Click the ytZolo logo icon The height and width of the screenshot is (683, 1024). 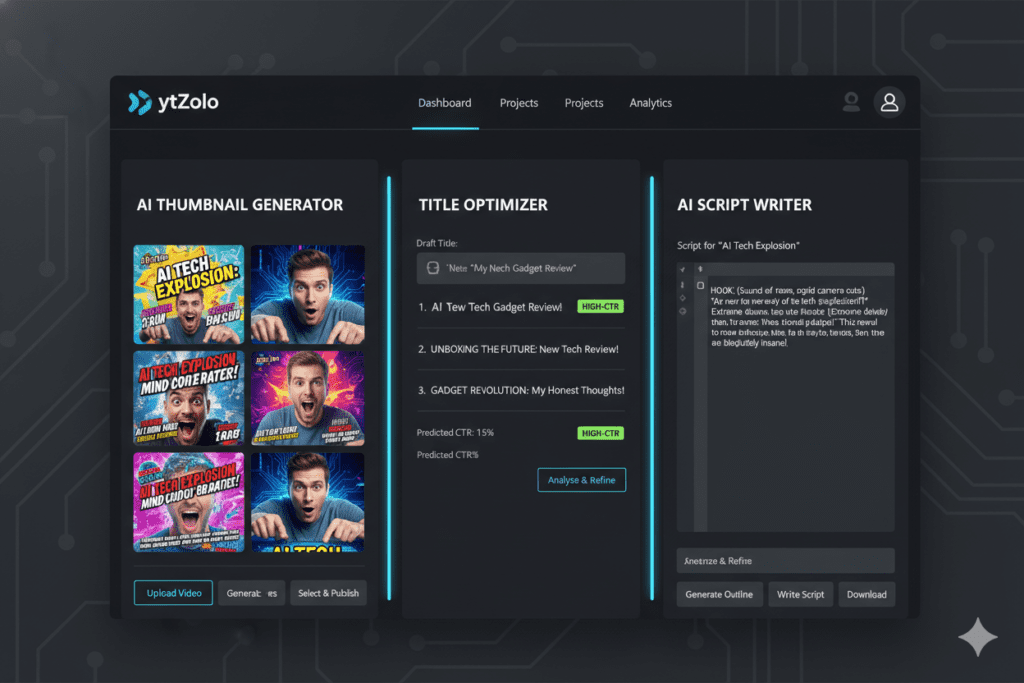tap(139, 102)
